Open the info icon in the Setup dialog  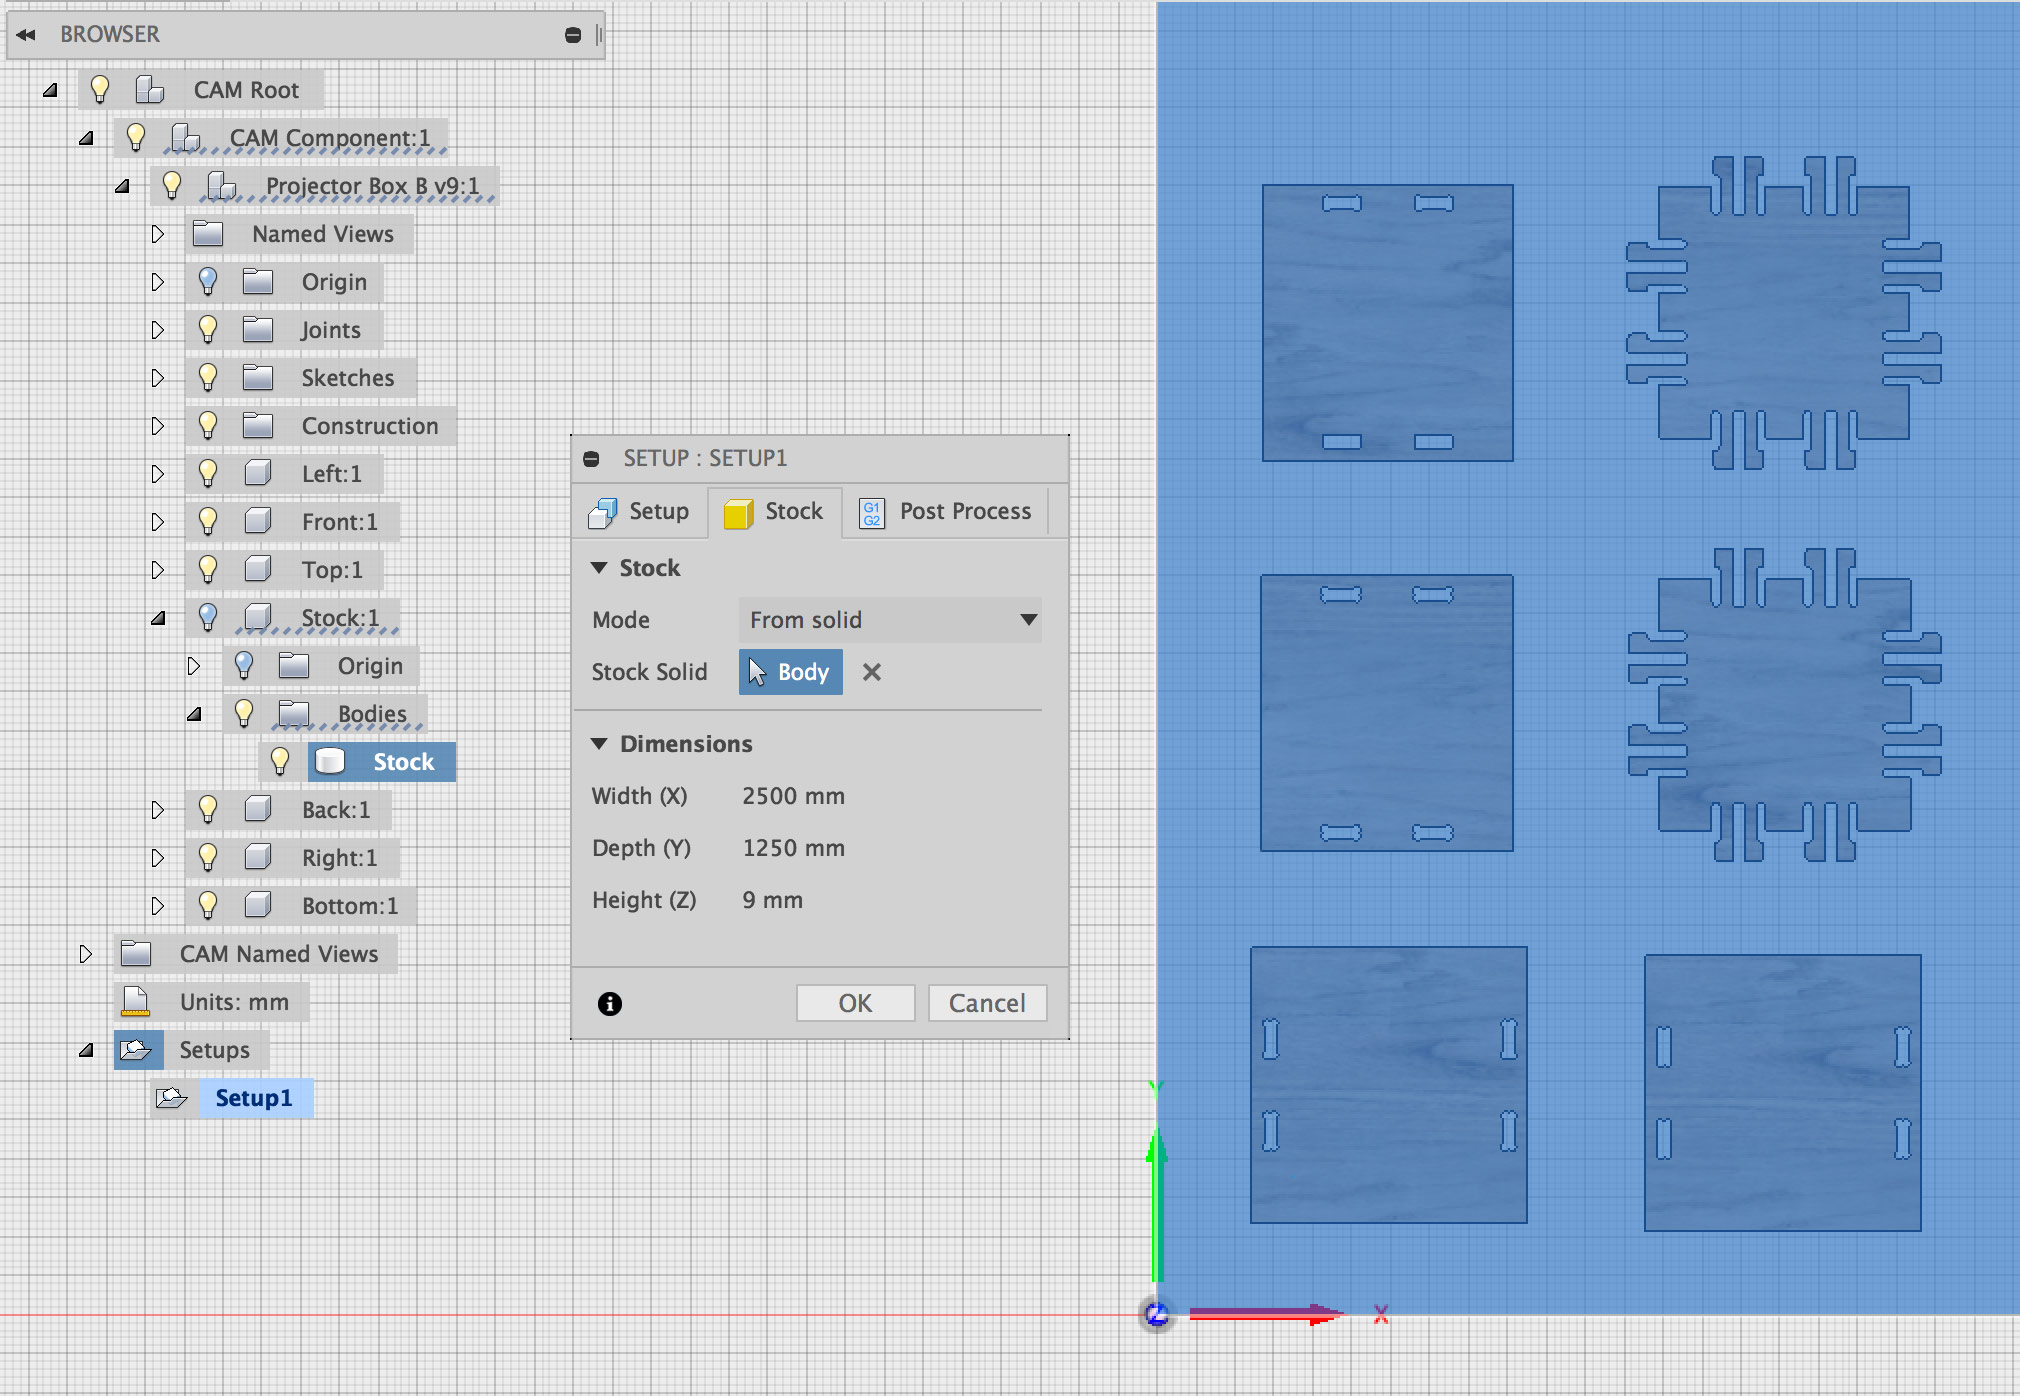(x=610, y=1003)
